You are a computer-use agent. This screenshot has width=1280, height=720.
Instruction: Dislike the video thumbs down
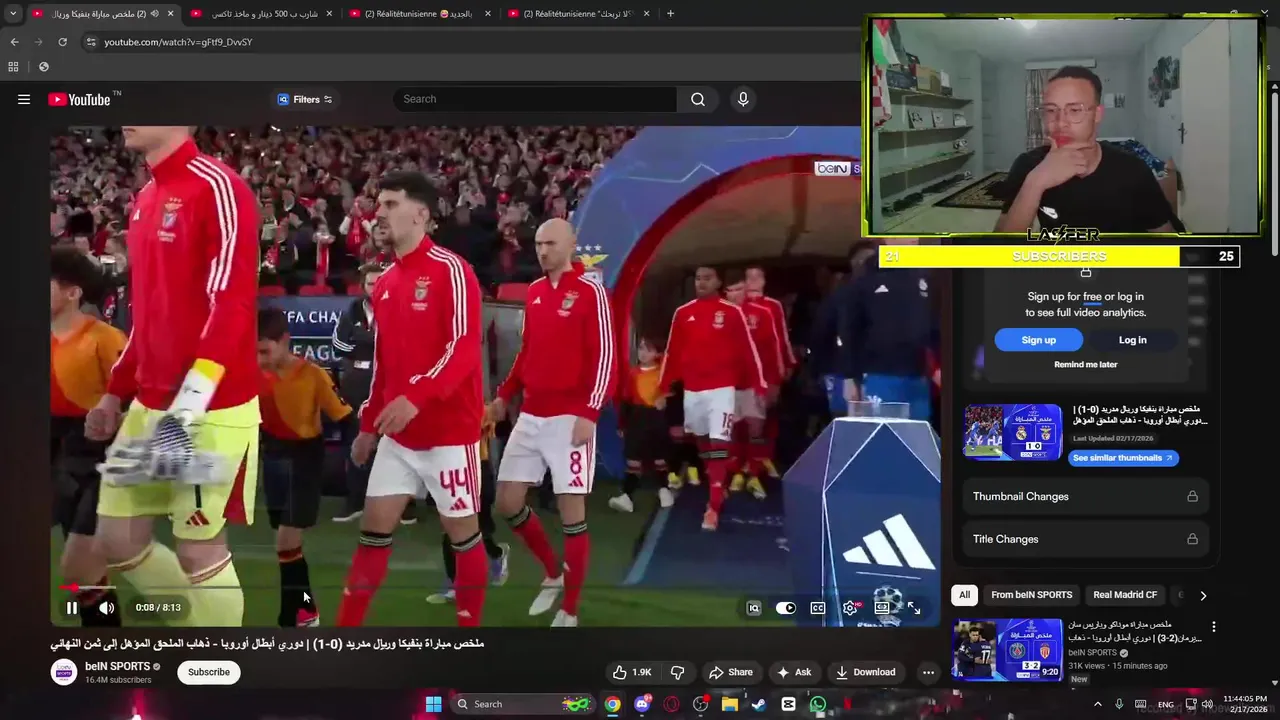(677, 672)
